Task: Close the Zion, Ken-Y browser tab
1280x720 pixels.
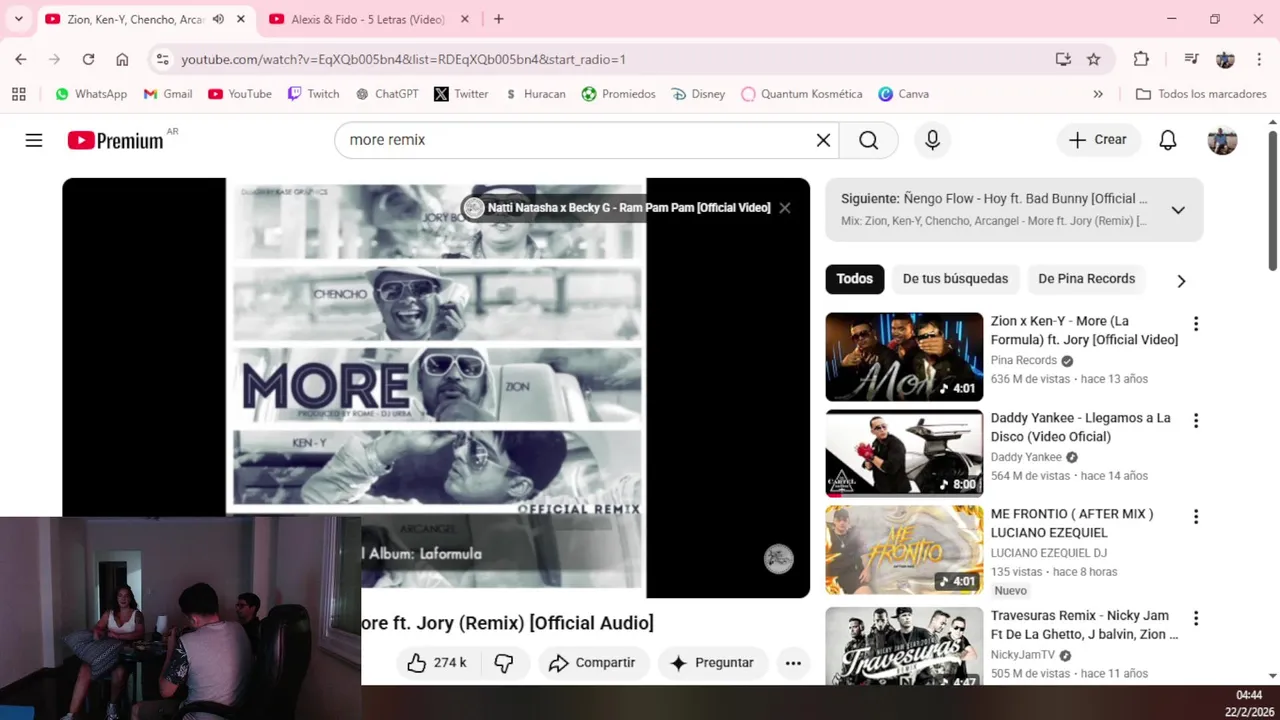Action: [x=241, y=19]
